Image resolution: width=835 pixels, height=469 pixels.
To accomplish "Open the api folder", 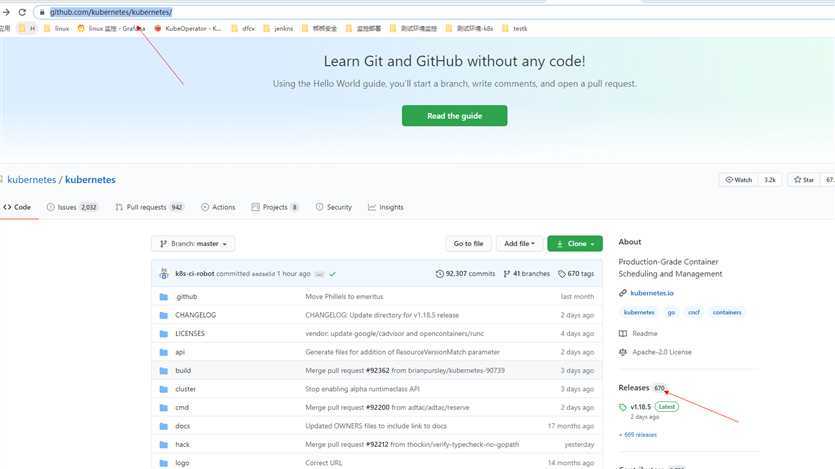I will [180, 352].
